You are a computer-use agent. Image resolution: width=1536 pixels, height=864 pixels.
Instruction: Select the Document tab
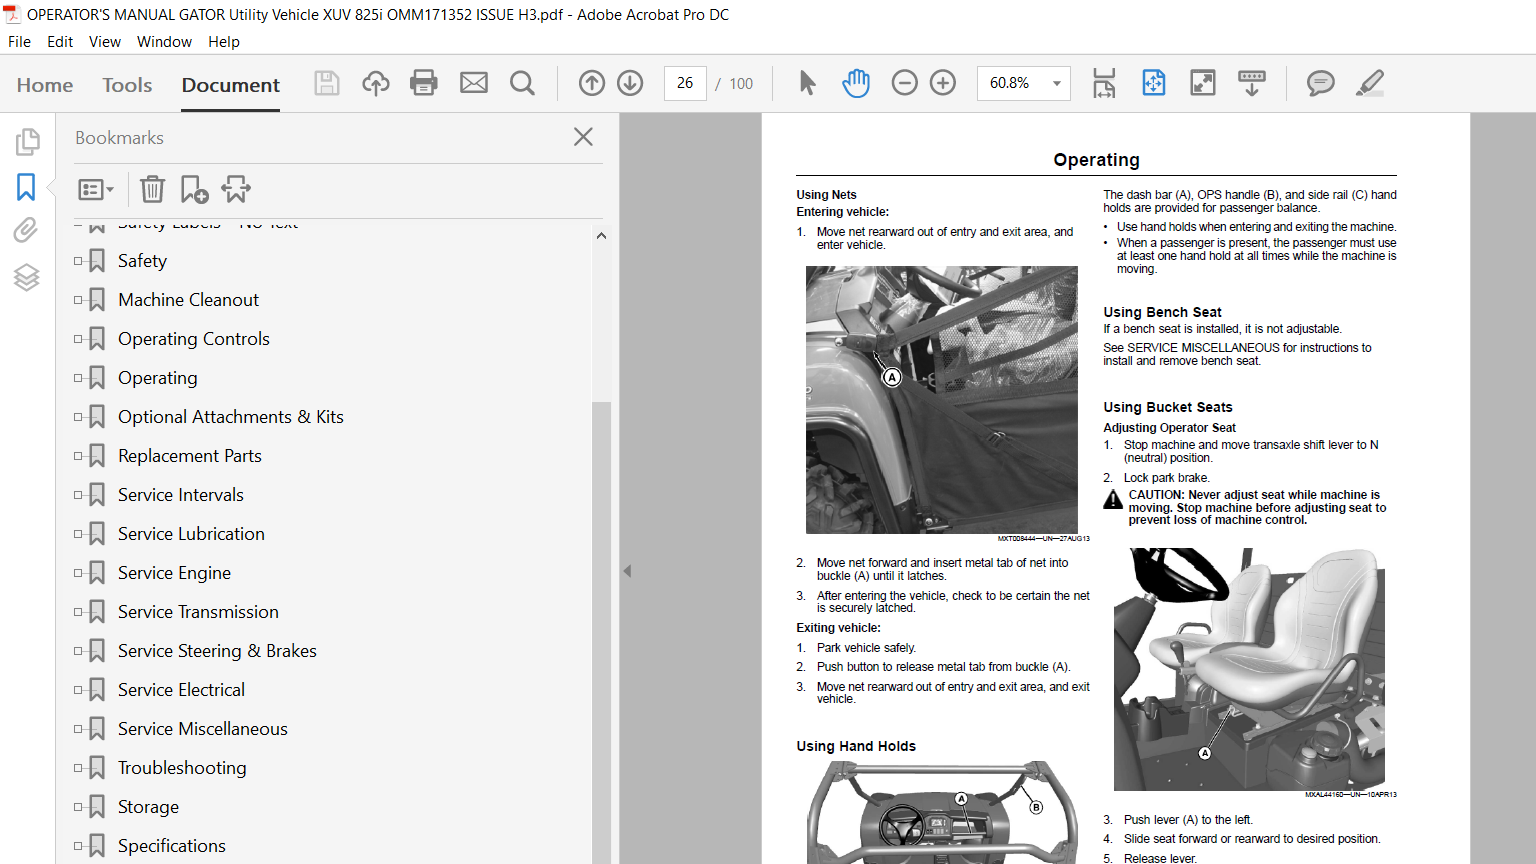tap(231, 85)
